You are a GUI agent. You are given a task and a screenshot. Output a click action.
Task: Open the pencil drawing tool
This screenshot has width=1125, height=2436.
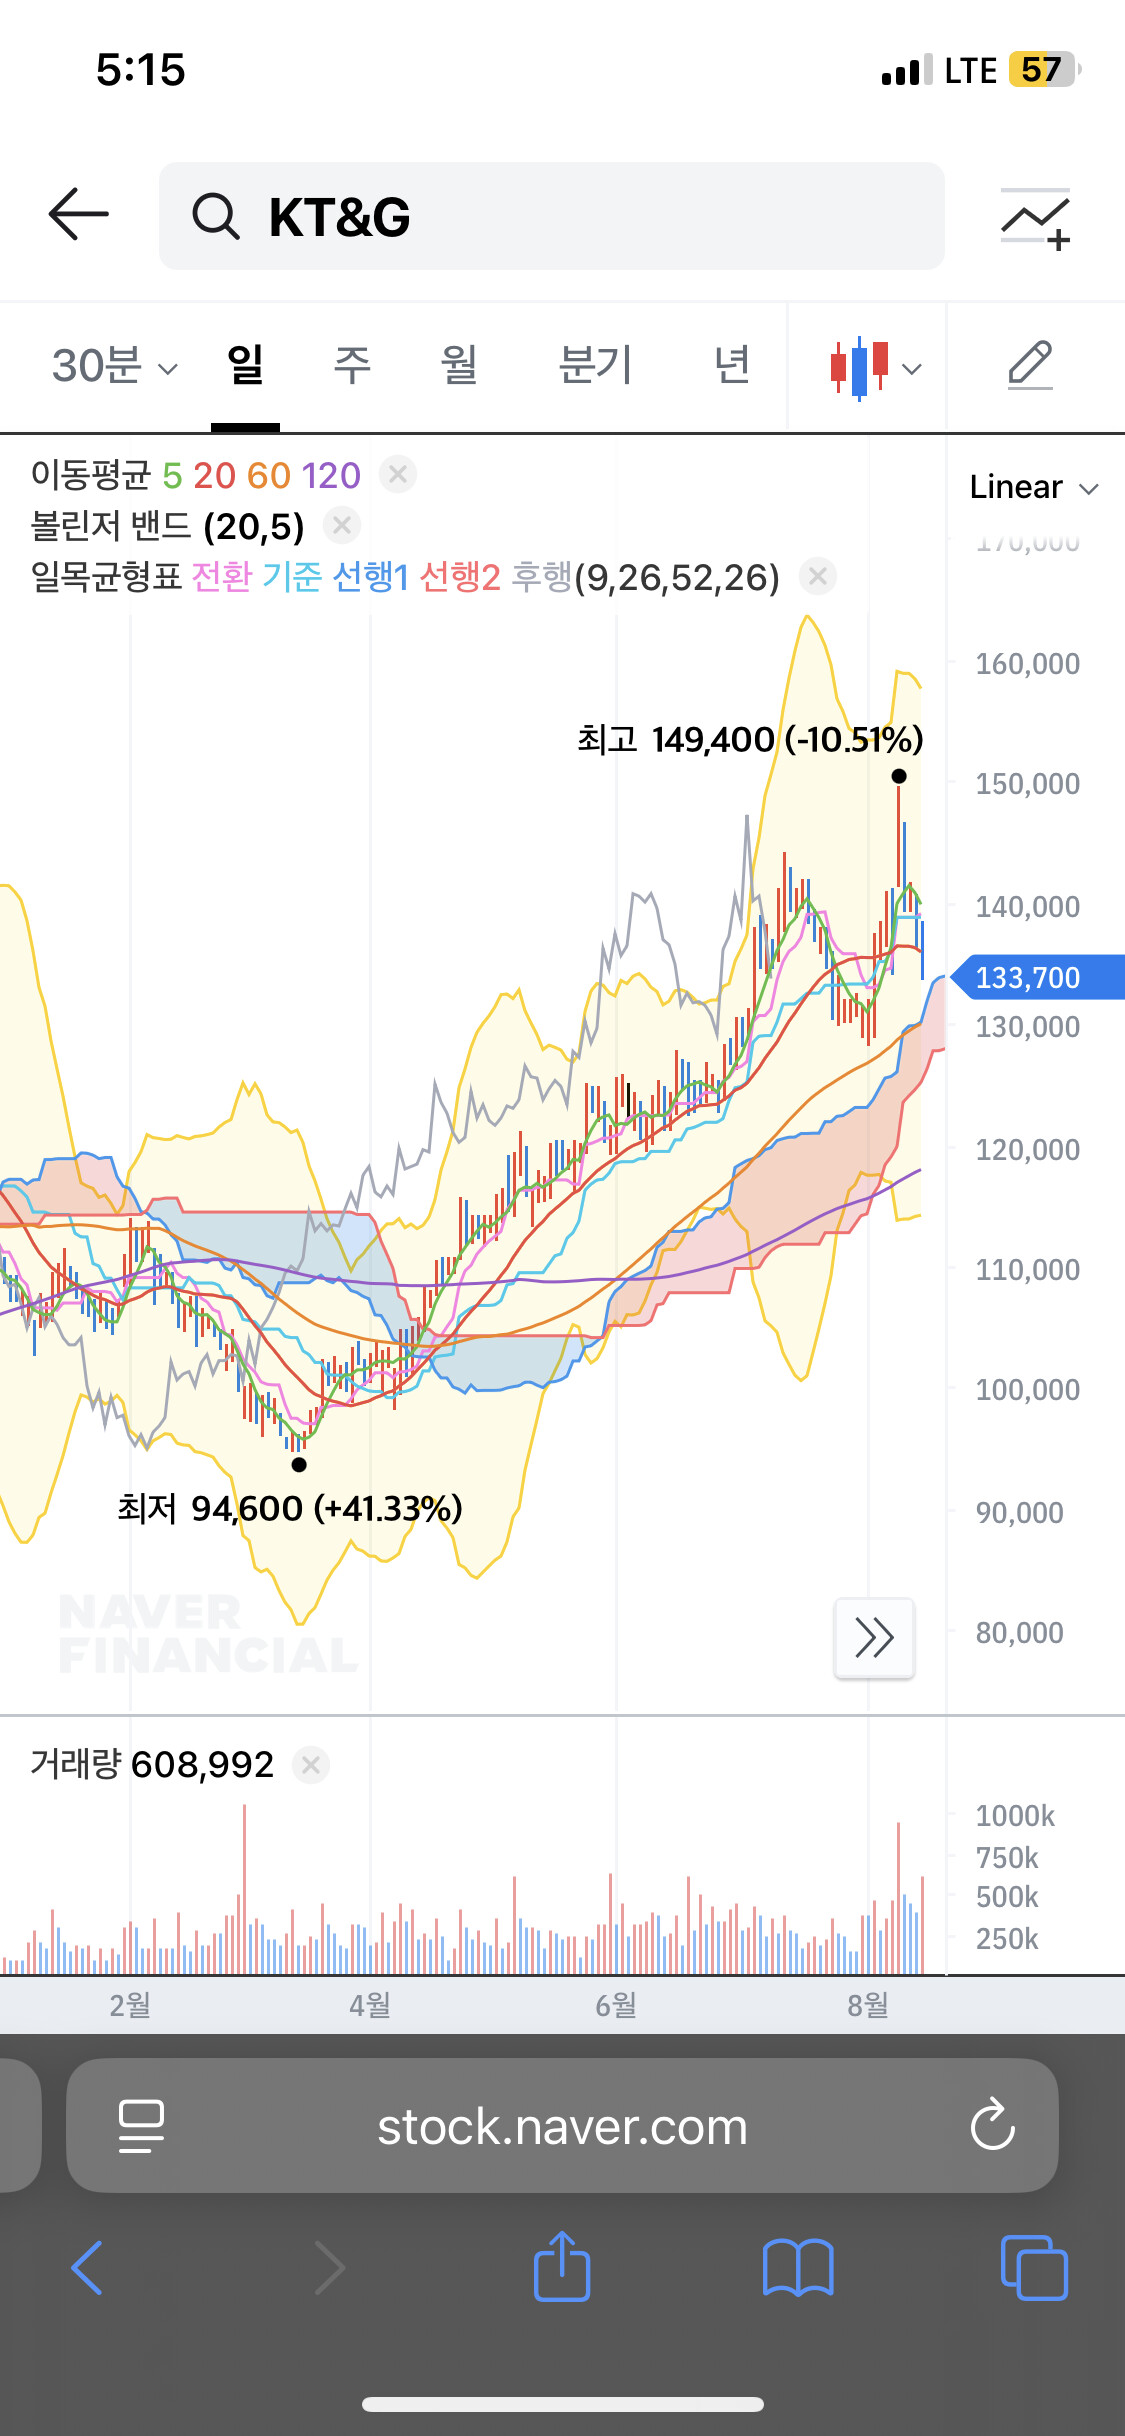coord(1030,365)
